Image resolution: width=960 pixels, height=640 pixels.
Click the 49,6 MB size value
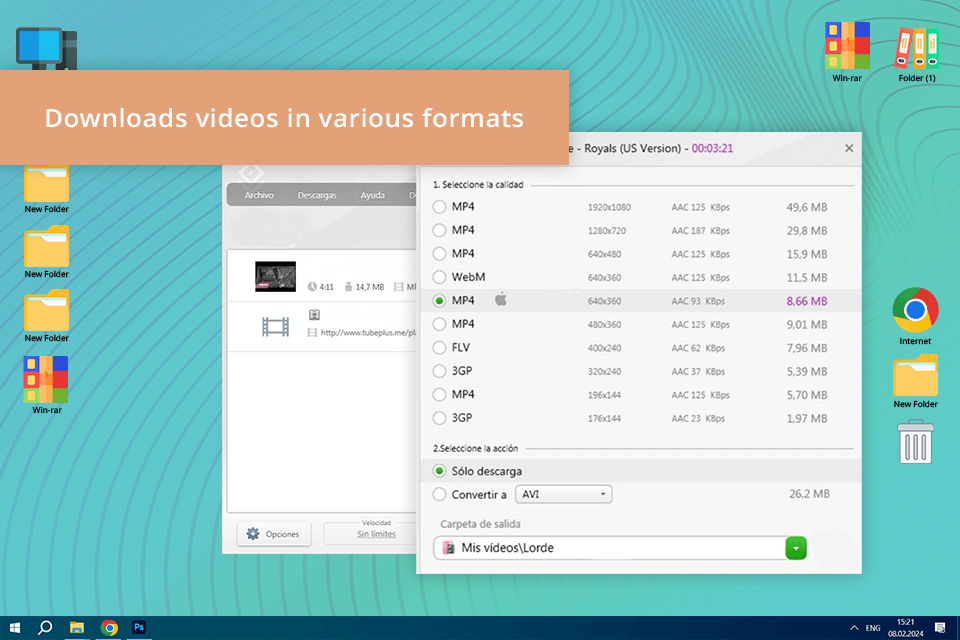pyautogui.click(x=806, y=208)
